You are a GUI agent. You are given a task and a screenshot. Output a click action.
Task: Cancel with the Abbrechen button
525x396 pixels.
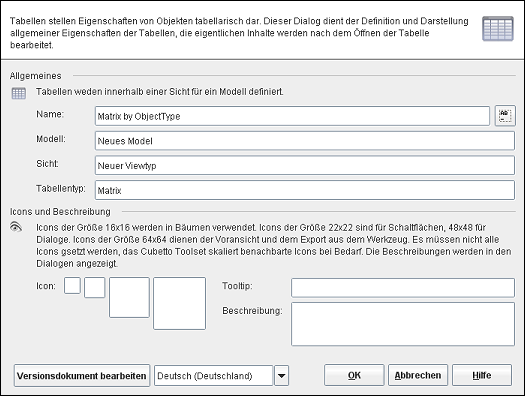click(418, 375)
